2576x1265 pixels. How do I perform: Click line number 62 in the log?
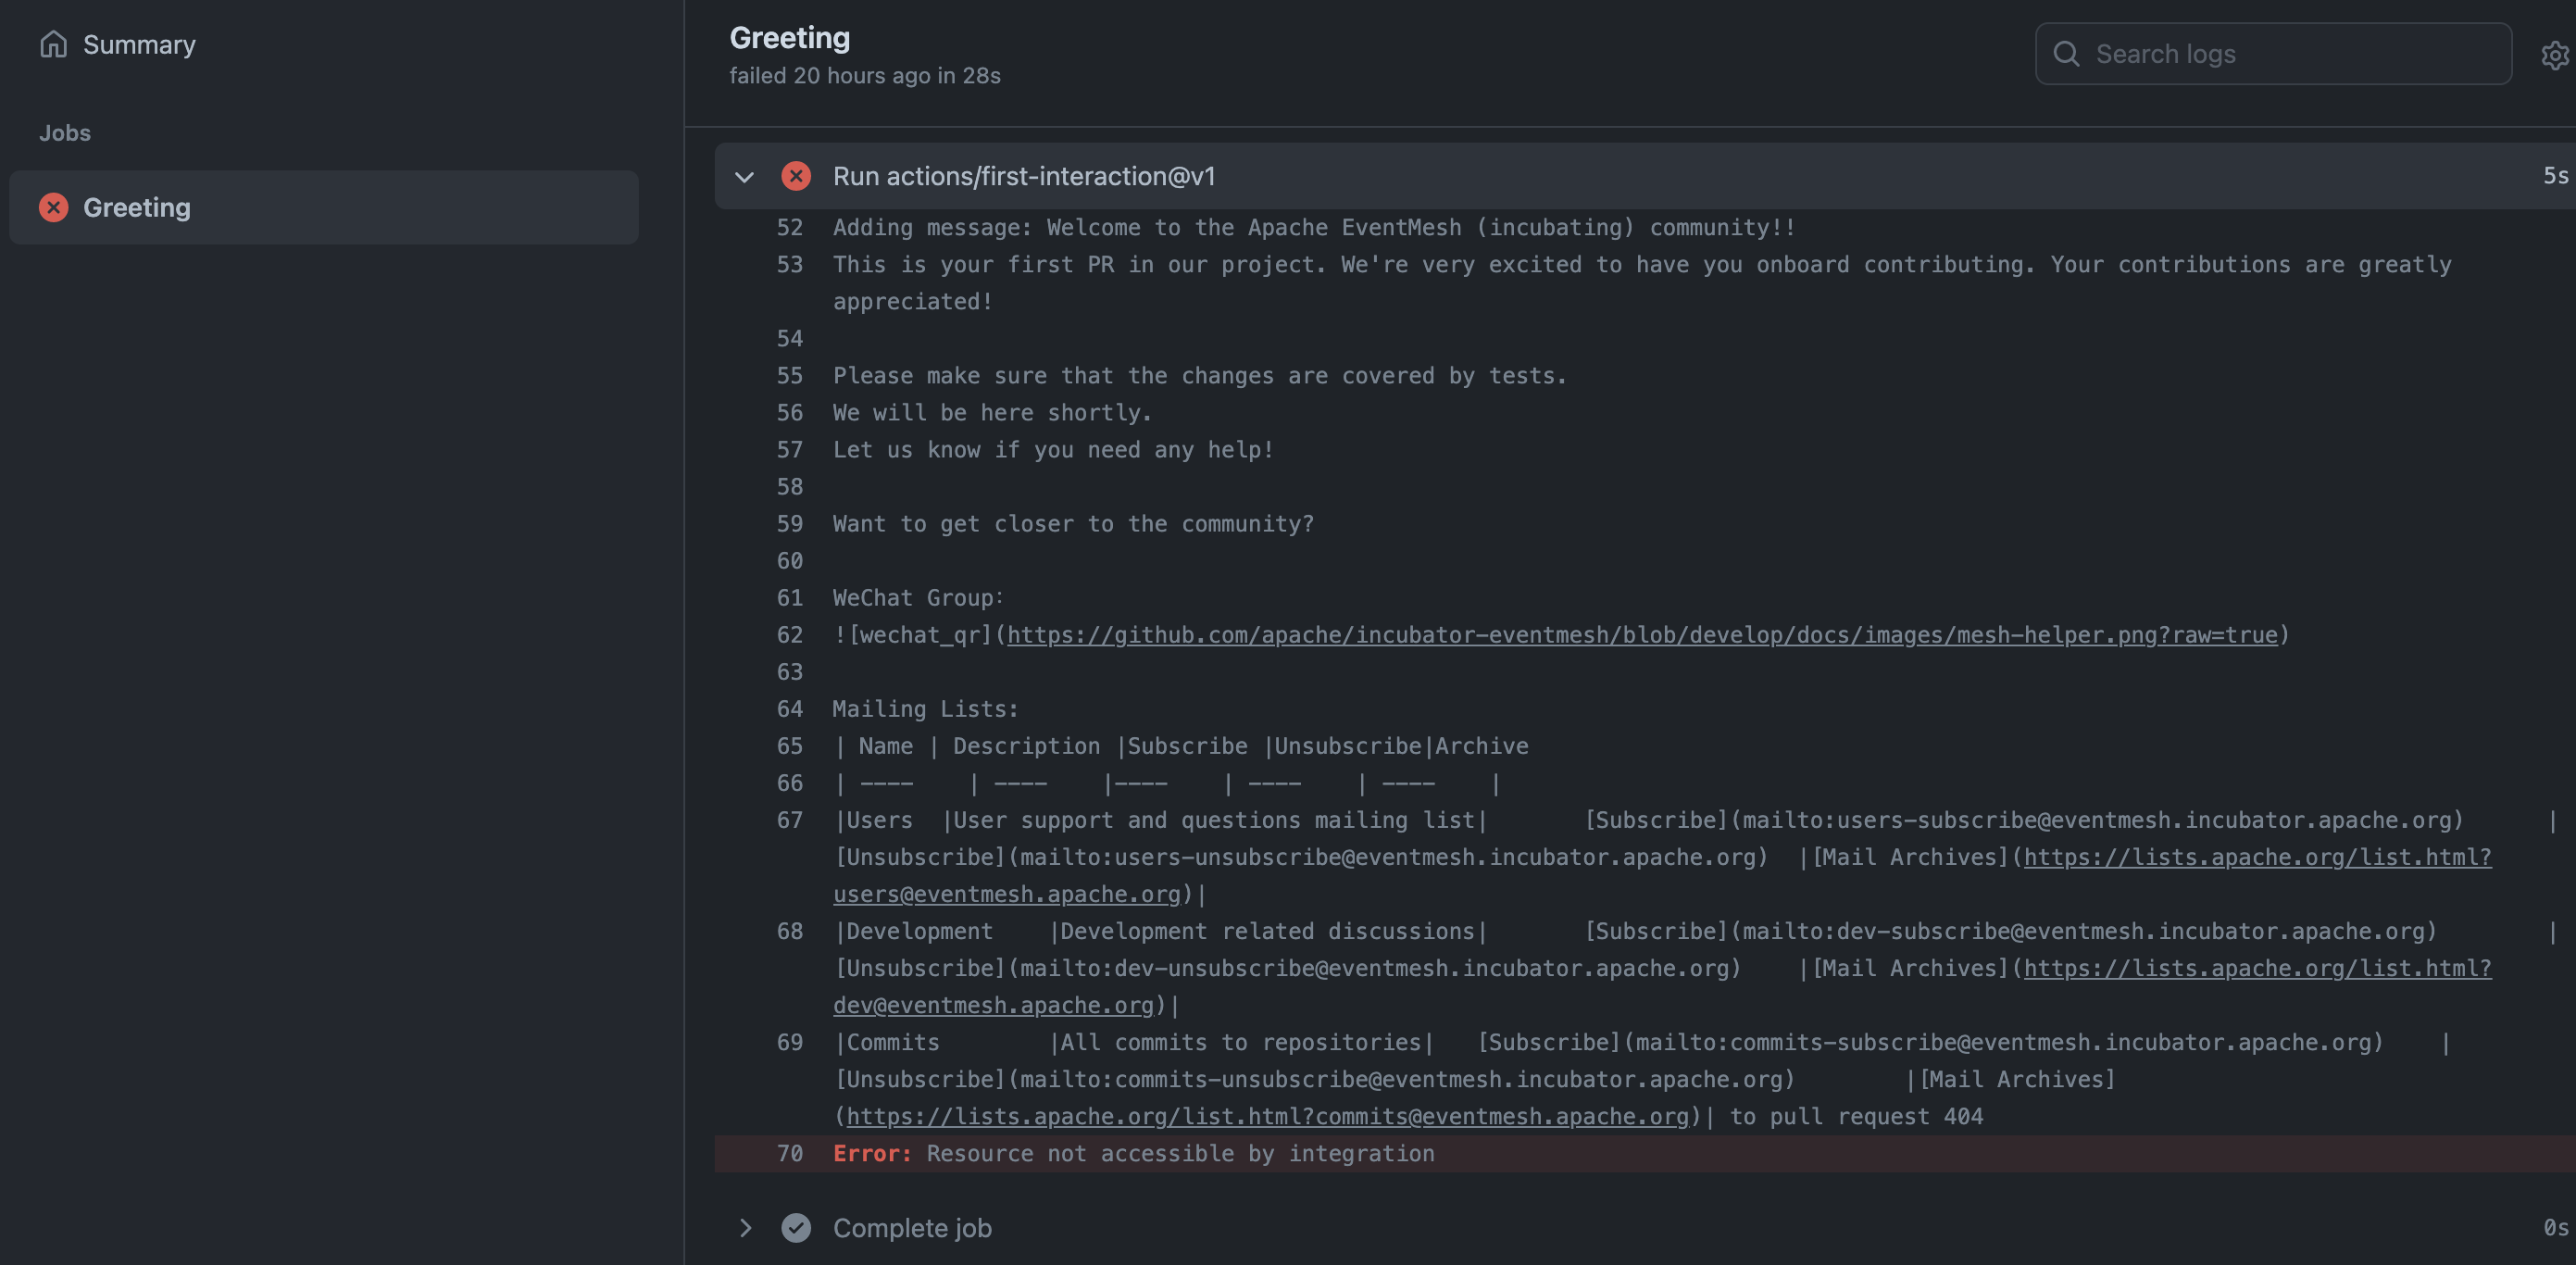click(789, 635)
